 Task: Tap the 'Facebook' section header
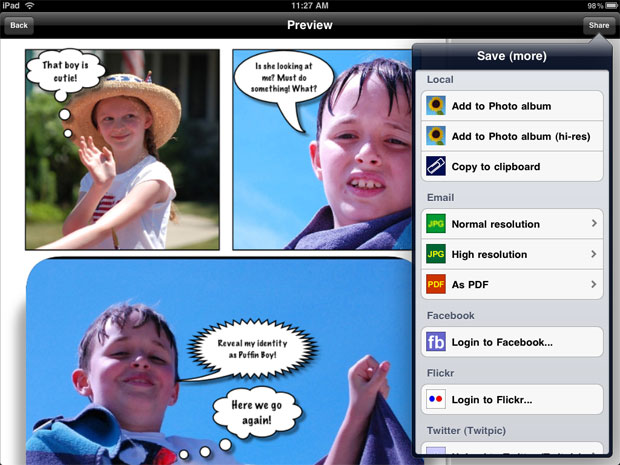coord(450,316)
